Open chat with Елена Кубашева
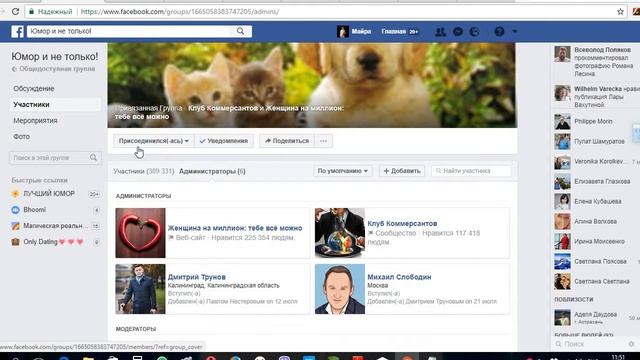This screenshot has height=360, width=640. [x=596, y=201]
